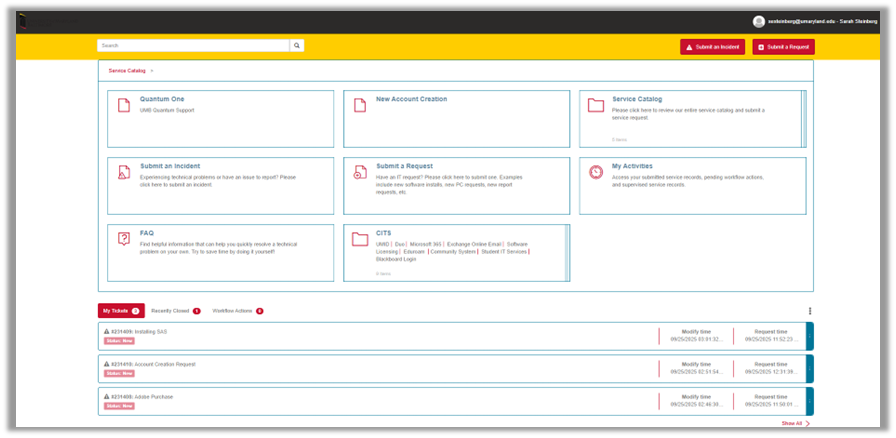Viewport: 896px width, 438px height.
Task: Click the Show All tickets link
Action: pos(795,424)
